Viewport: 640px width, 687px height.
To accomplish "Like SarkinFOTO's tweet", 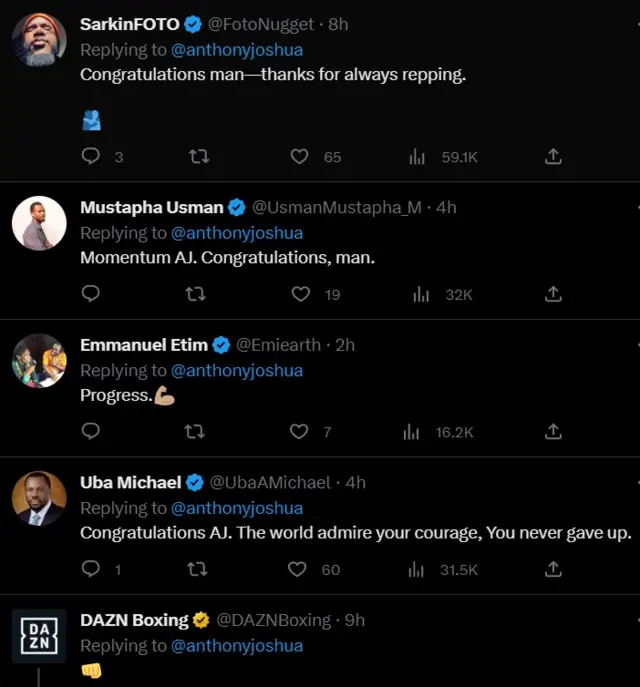I will (299, 157).
